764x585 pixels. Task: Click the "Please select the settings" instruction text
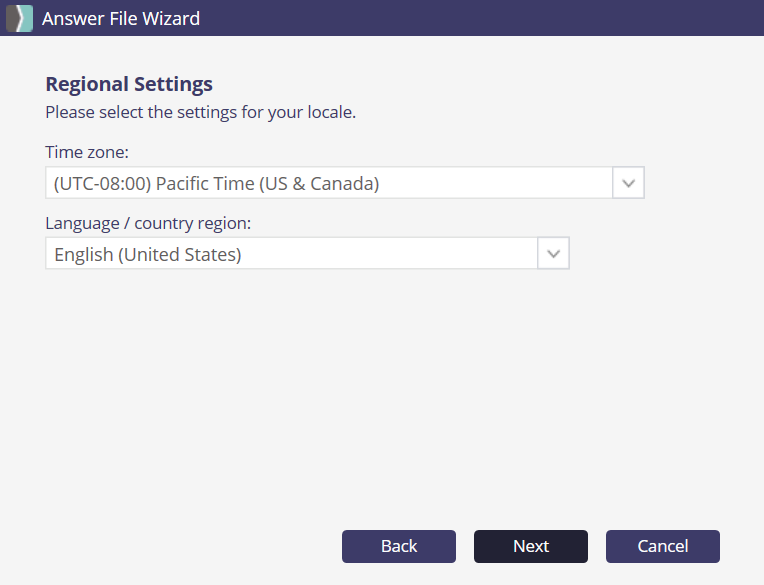(200, 112)
